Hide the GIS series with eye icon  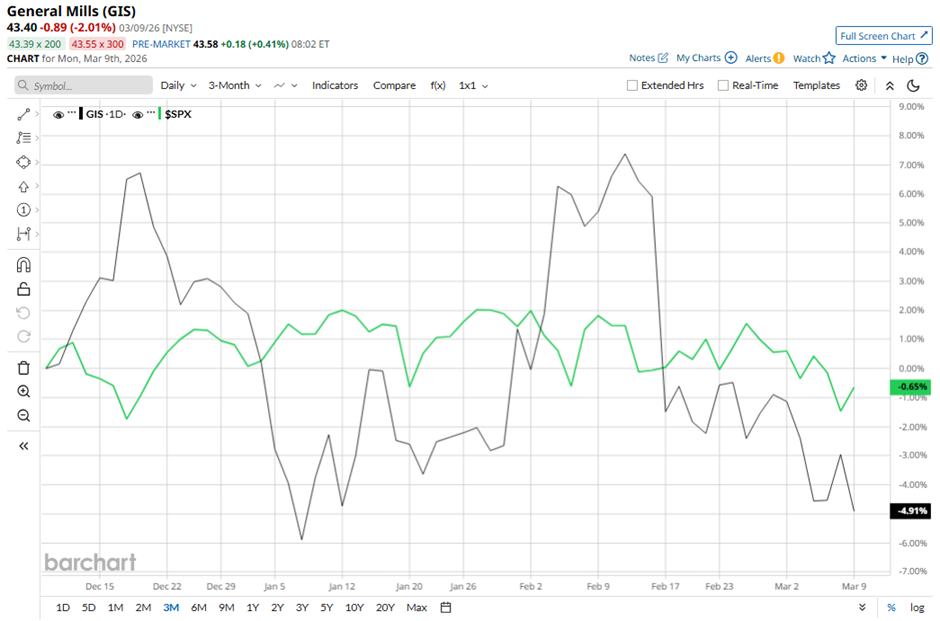(x=58, y=114)
